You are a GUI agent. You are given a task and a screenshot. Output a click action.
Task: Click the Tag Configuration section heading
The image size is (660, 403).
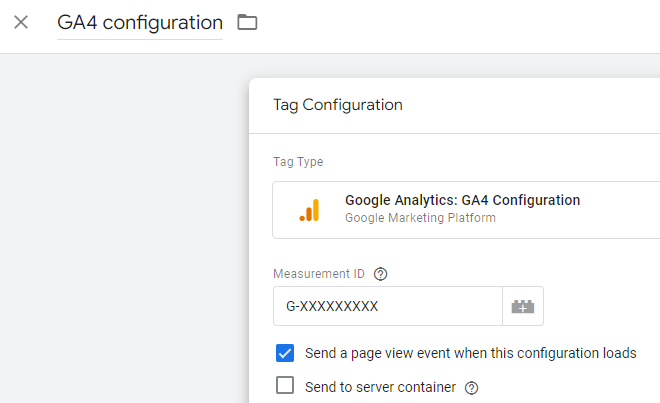point(338,105)
